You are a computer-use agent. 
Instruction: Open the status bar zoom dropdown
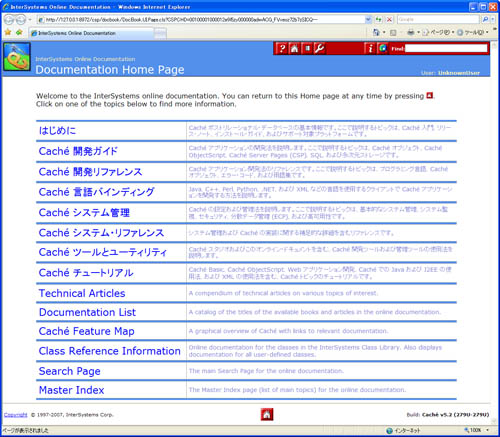click(488, 430)
